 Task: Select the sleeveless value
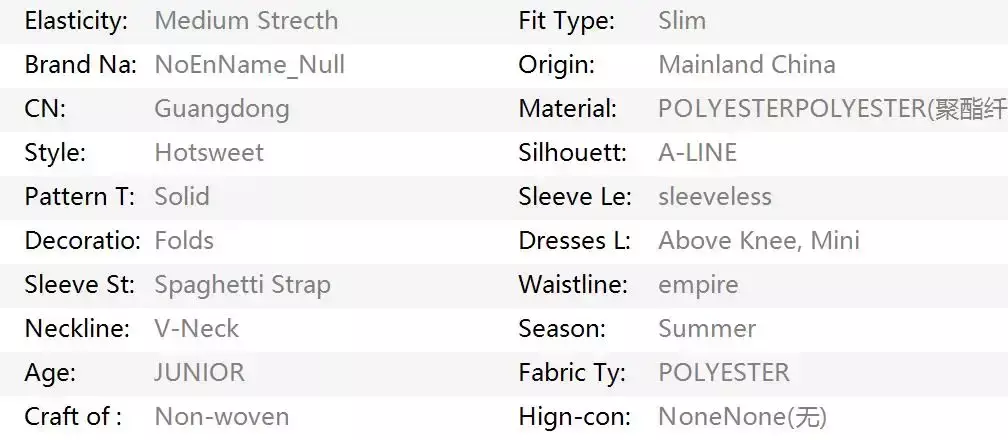pyautogui.click(x=714, y=196)
